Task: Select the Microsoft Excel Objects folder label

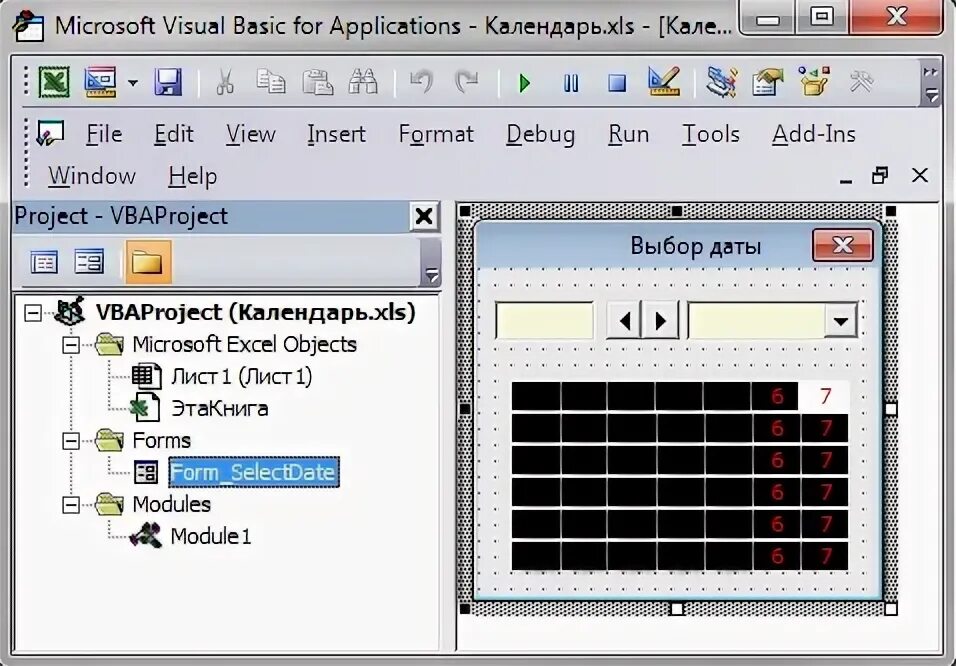Action: [244, 345]
